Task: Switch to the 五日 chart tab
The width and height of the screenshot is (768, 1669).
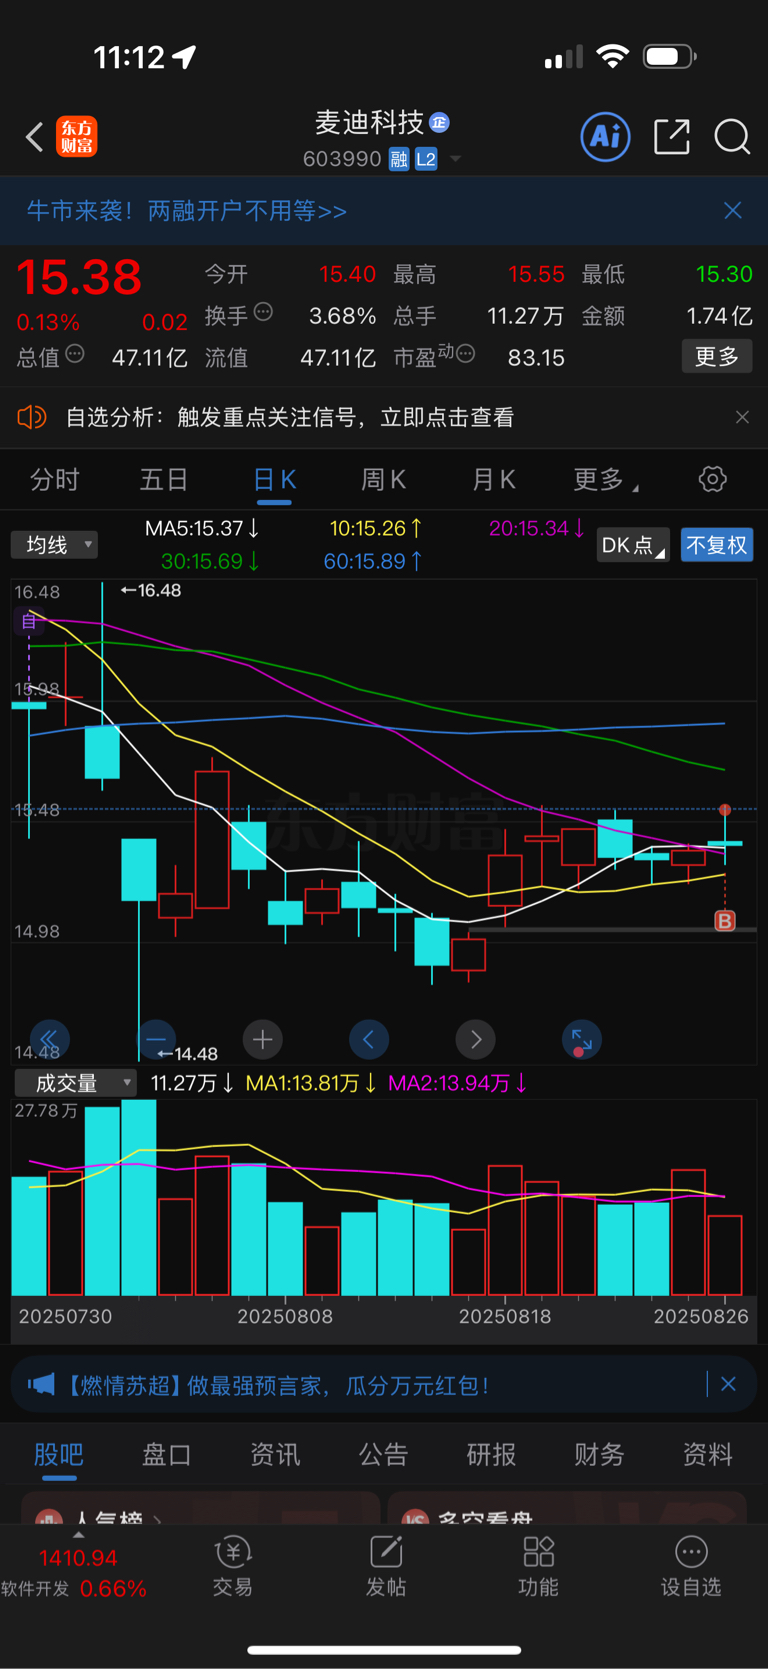Action: point(164,480)
